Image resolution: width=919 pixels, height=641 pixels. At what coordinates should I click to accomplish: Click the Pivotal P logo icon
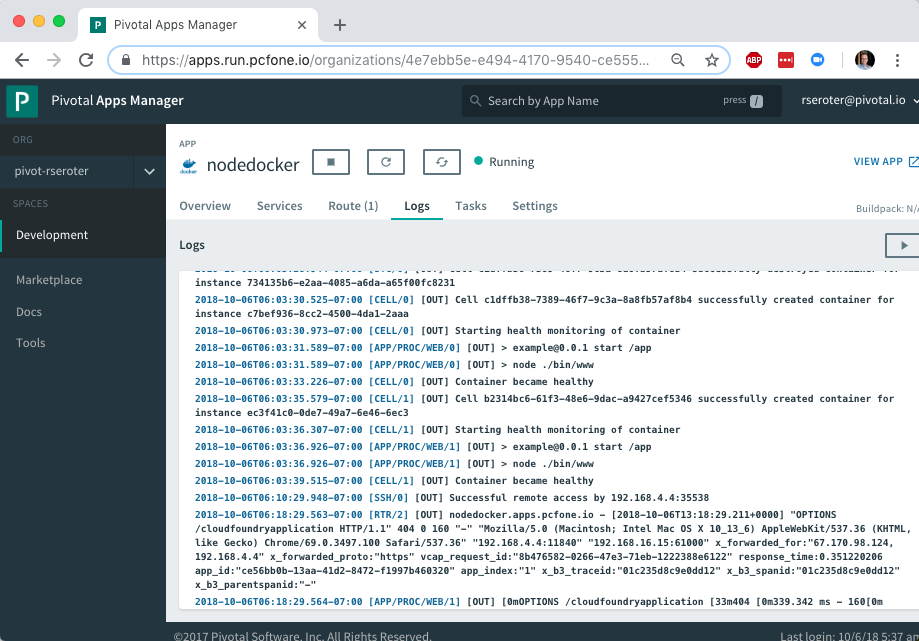[x=22, y=101]
